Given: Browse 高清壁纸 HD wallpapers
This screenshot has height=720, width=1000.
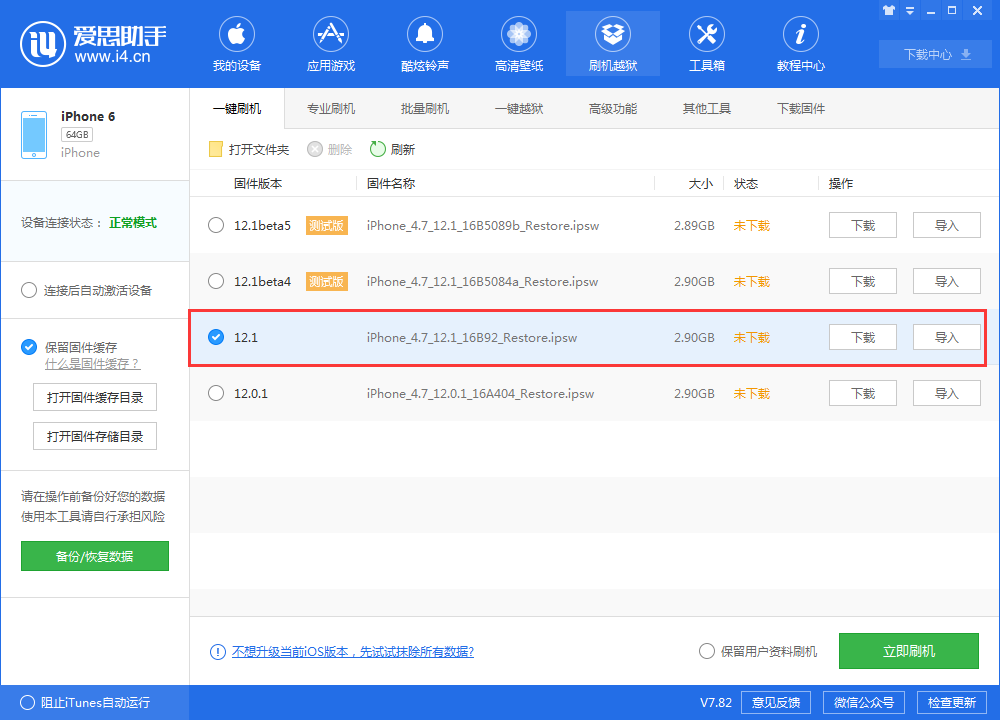Looking at the screenshot, I should [x=518, y=43].
